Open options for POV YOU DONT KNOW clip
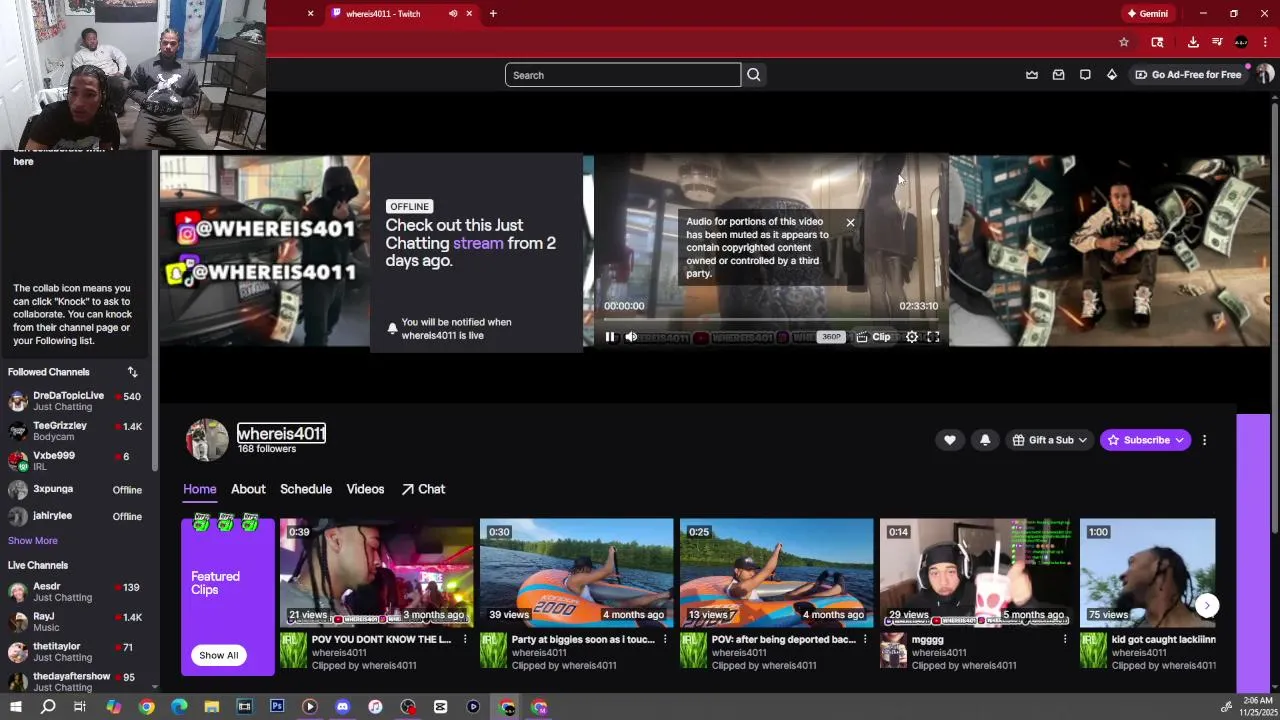1280x720 pixels. [465, 639]
